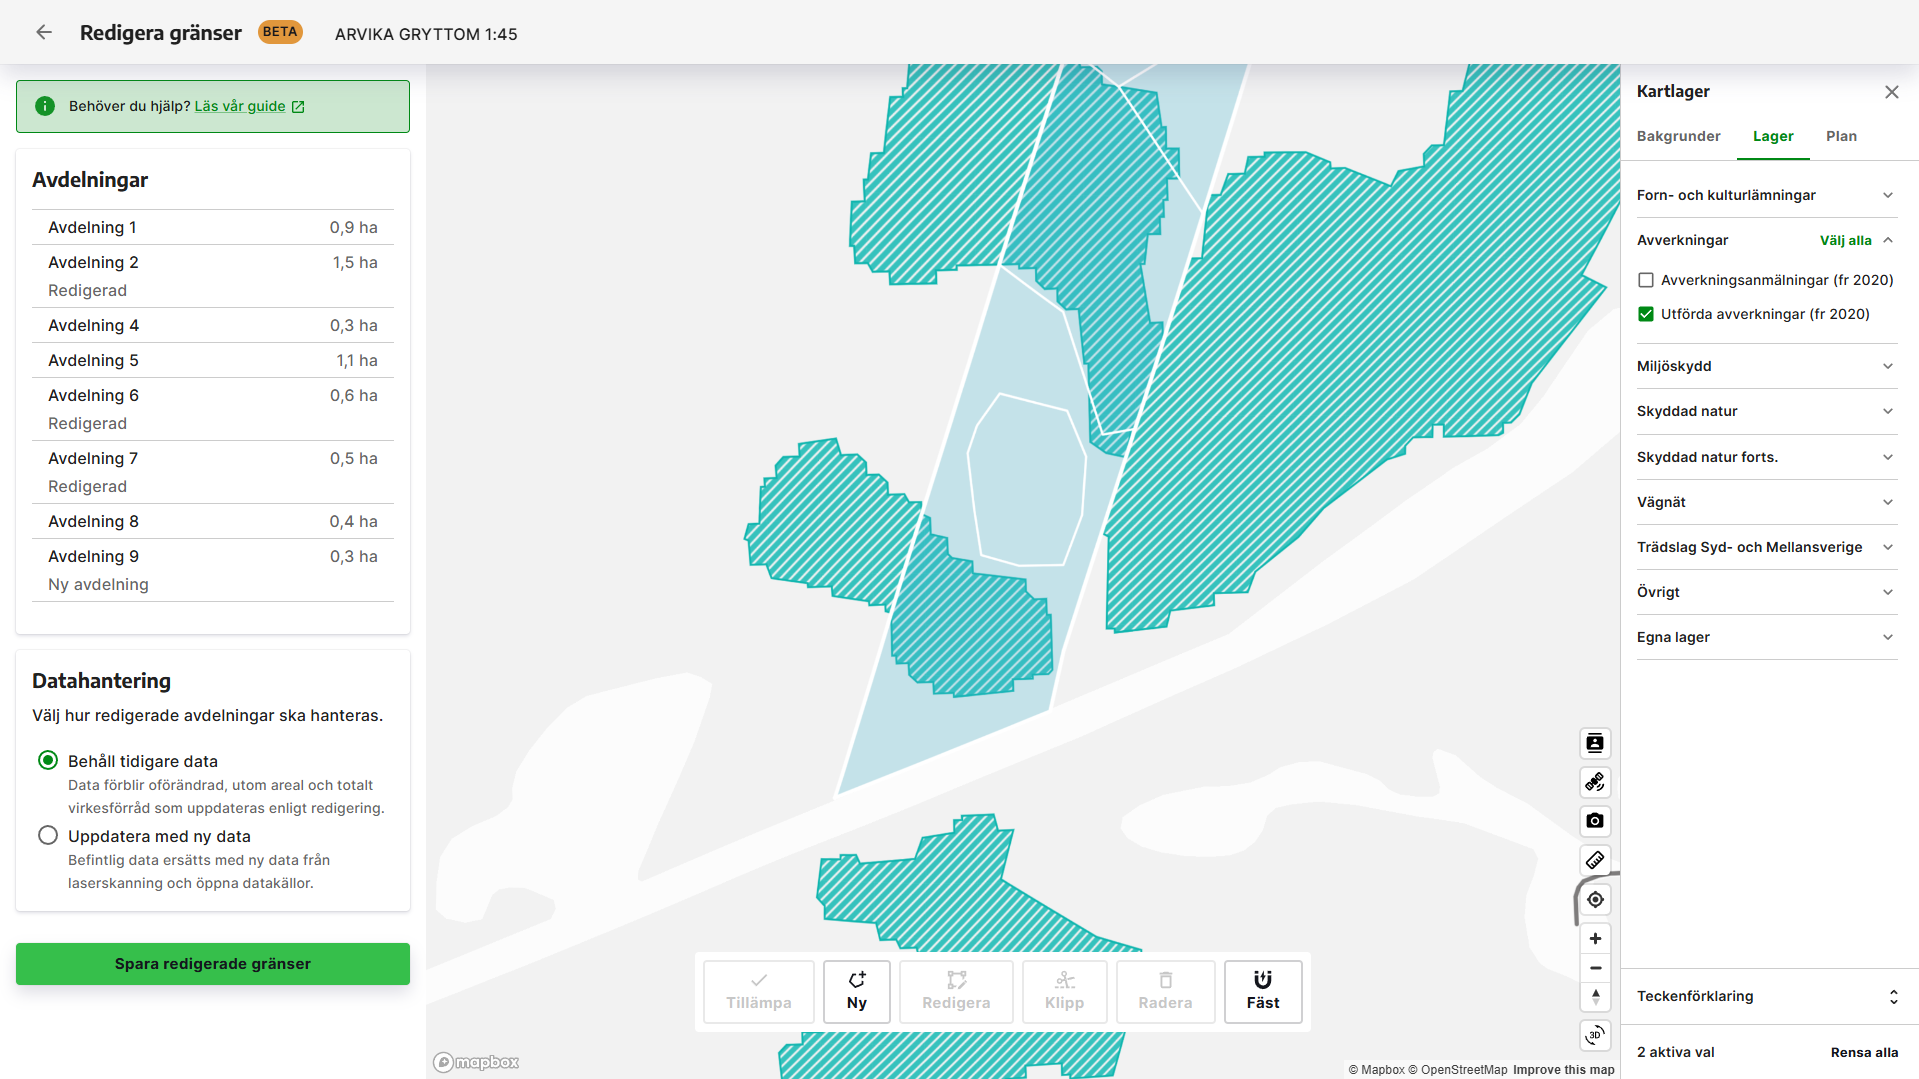
Task: Click Välj alla for Avverkningar
Action: coord(1845,240)
